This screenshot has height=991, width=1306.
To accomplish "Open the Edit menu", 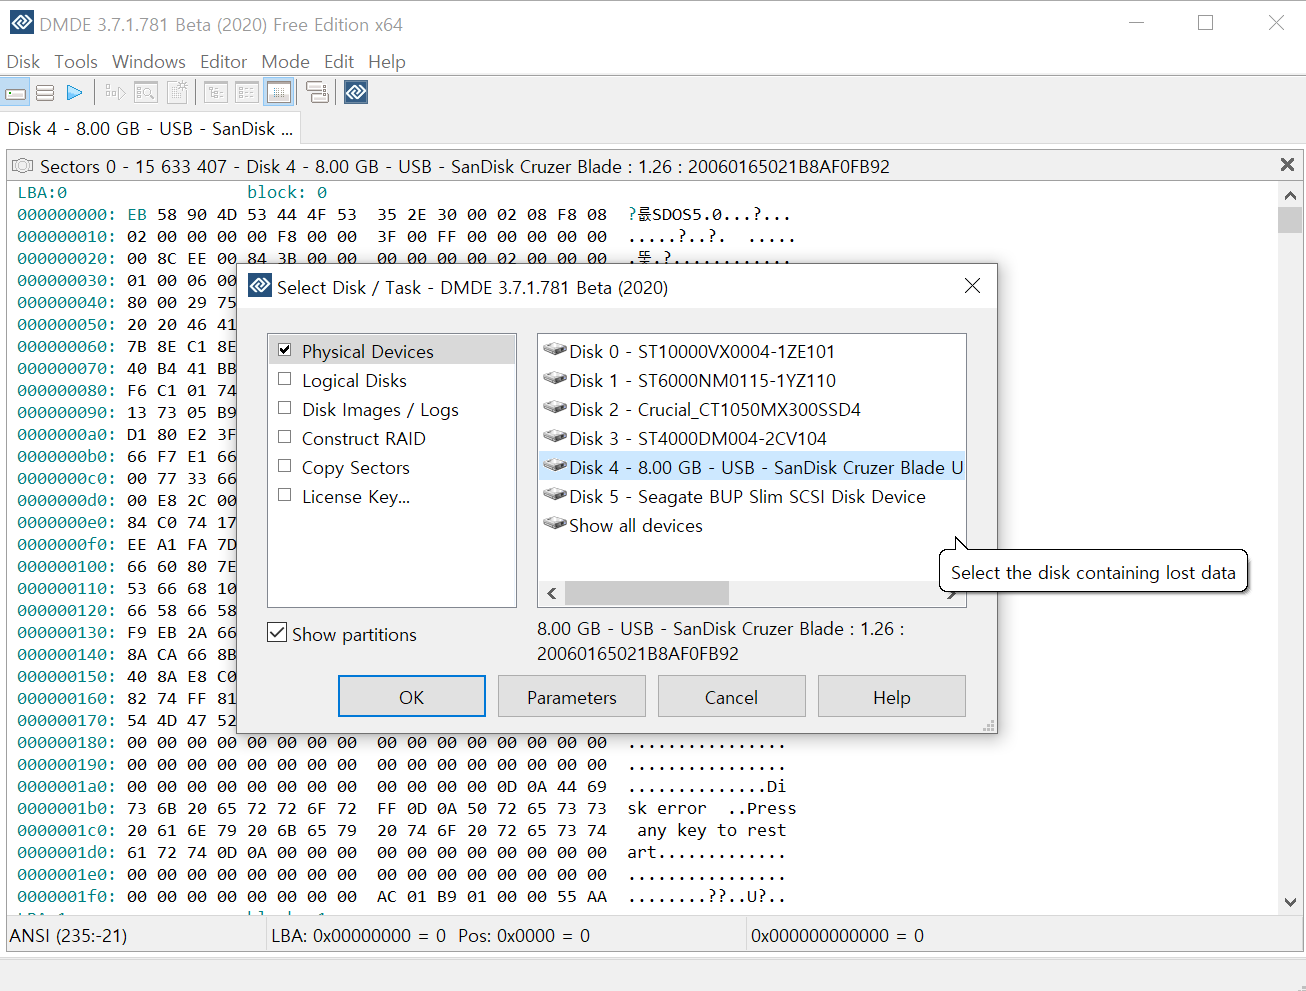I will [339, 62].
